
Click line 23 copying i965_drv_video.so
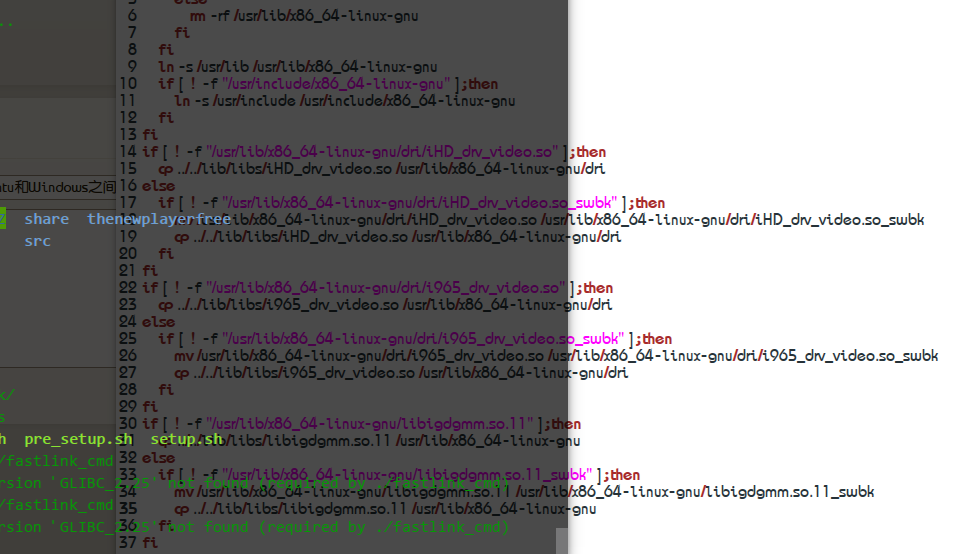(x=385, y=305)
